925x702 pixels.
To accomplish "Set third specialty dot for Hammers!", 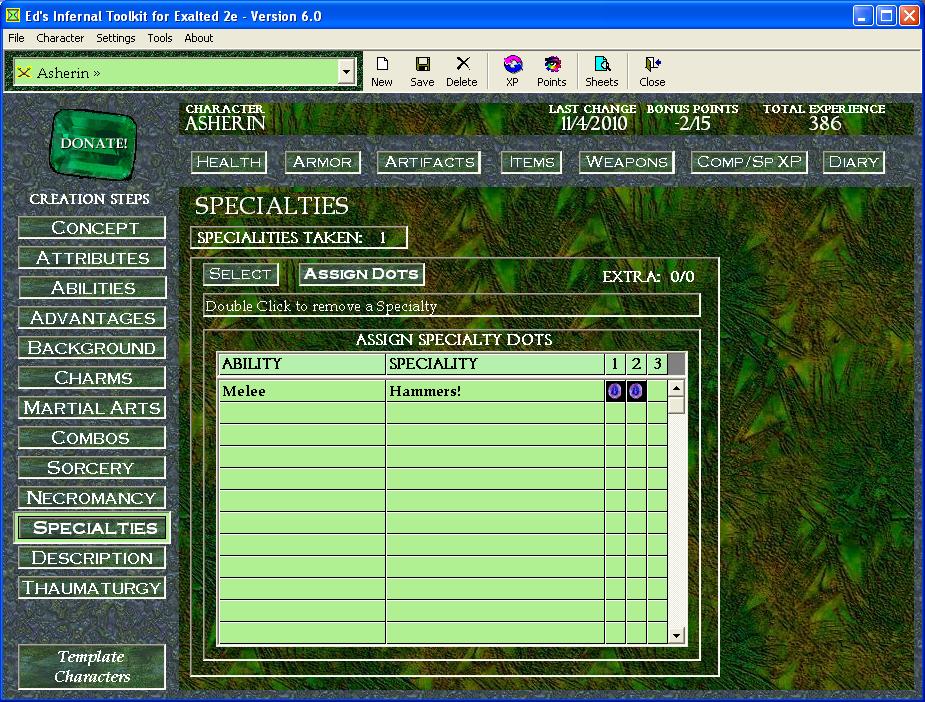I will (657, 391).
